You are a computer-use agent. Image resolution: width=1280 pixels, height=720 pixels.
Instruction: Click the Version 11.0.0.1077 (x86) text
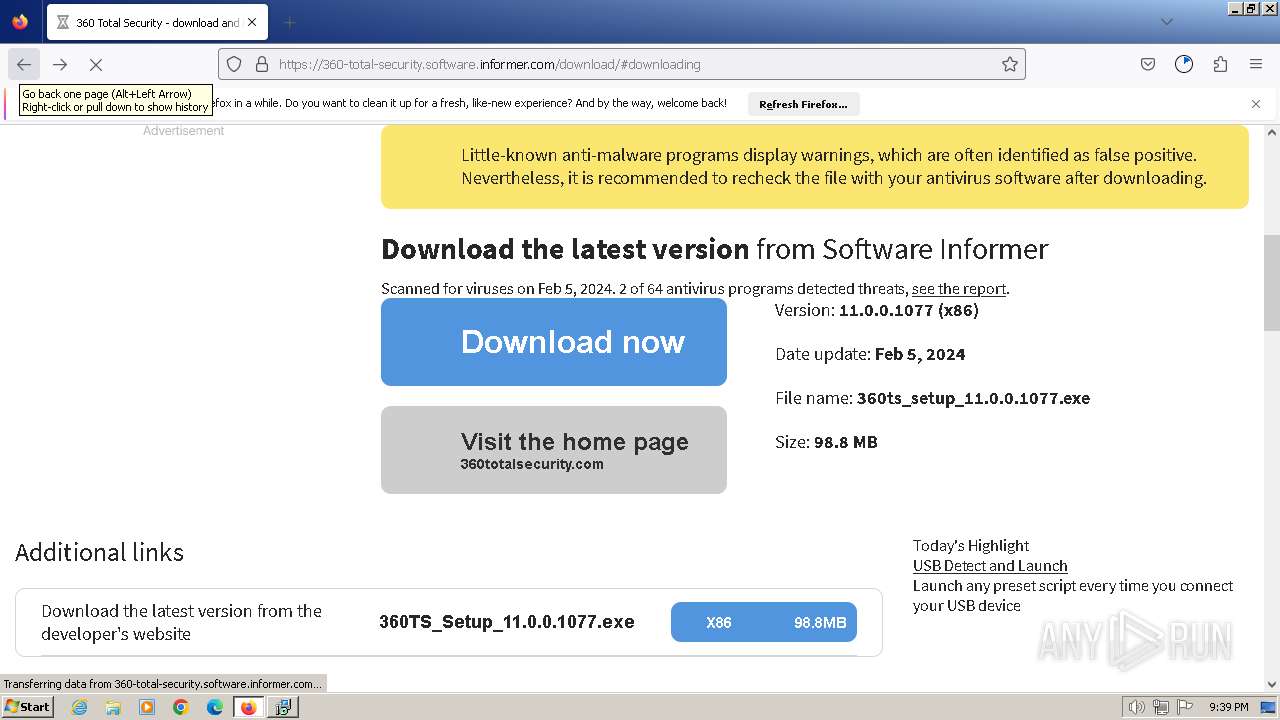click(x=877, y=310)
